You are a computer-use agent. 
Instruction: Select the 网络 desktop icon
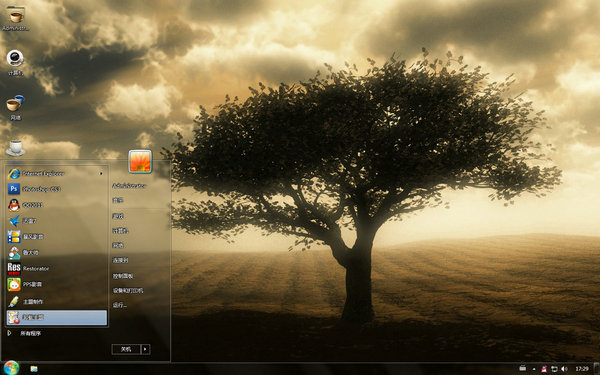click(x=15, y=108)
